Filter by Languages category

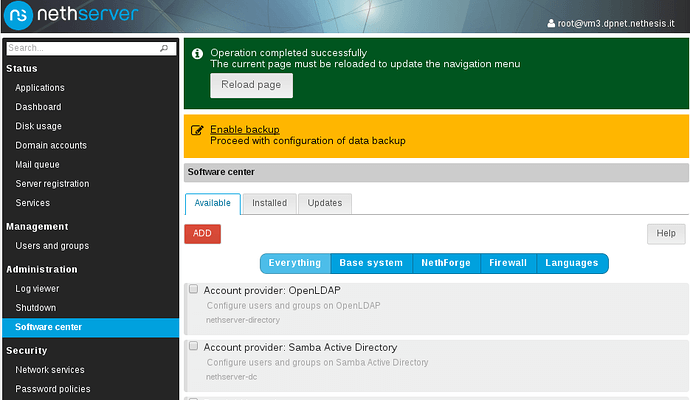tap(572, 263)
